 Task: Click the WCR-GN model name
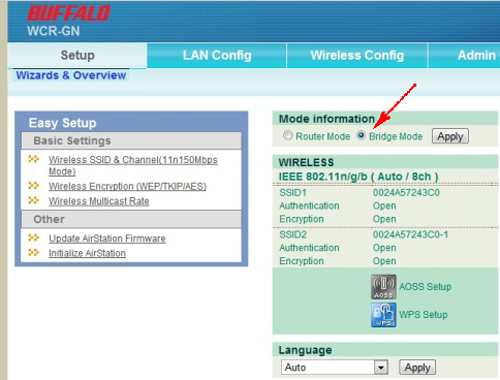54,31
